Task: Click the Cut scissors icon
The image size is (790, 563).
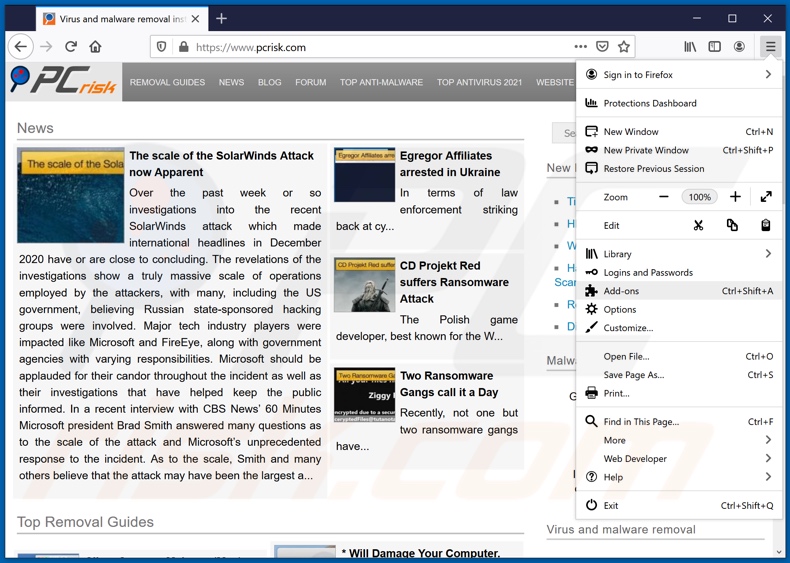Action: (698, 226)
